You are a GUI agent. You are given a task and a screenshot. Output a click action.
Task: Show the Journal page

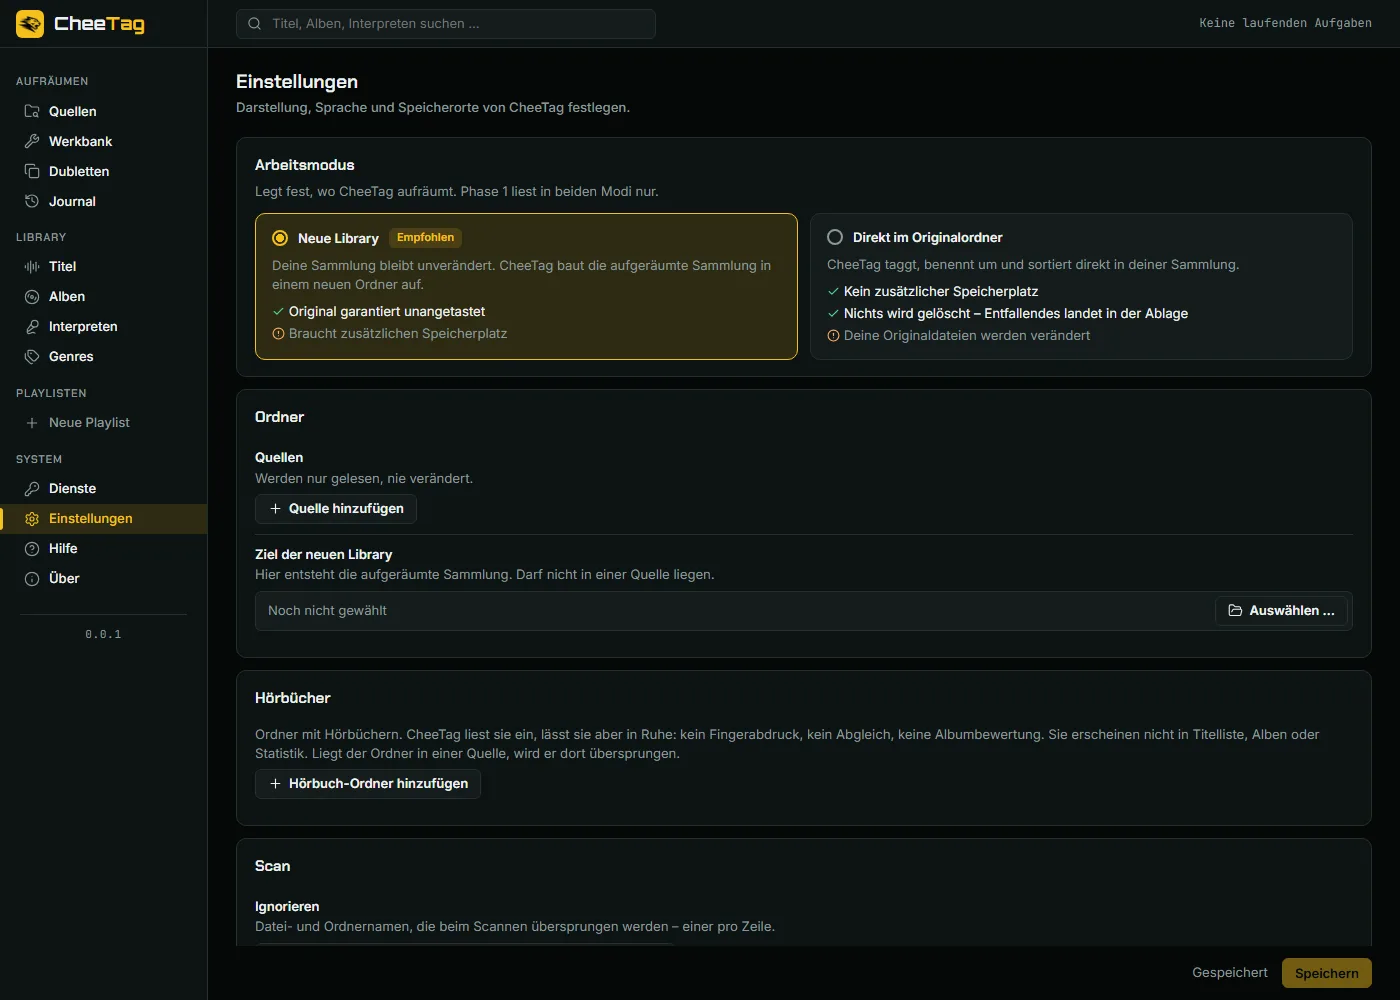coord(104,201)
